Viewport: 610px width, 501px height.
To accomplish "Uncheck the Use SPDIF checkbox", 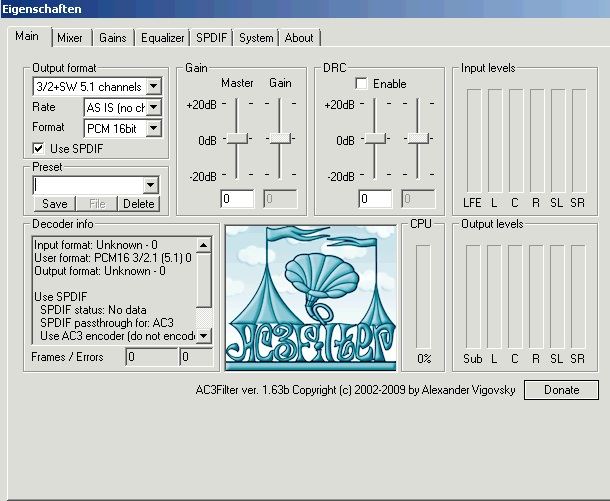I will coord(40,148).
